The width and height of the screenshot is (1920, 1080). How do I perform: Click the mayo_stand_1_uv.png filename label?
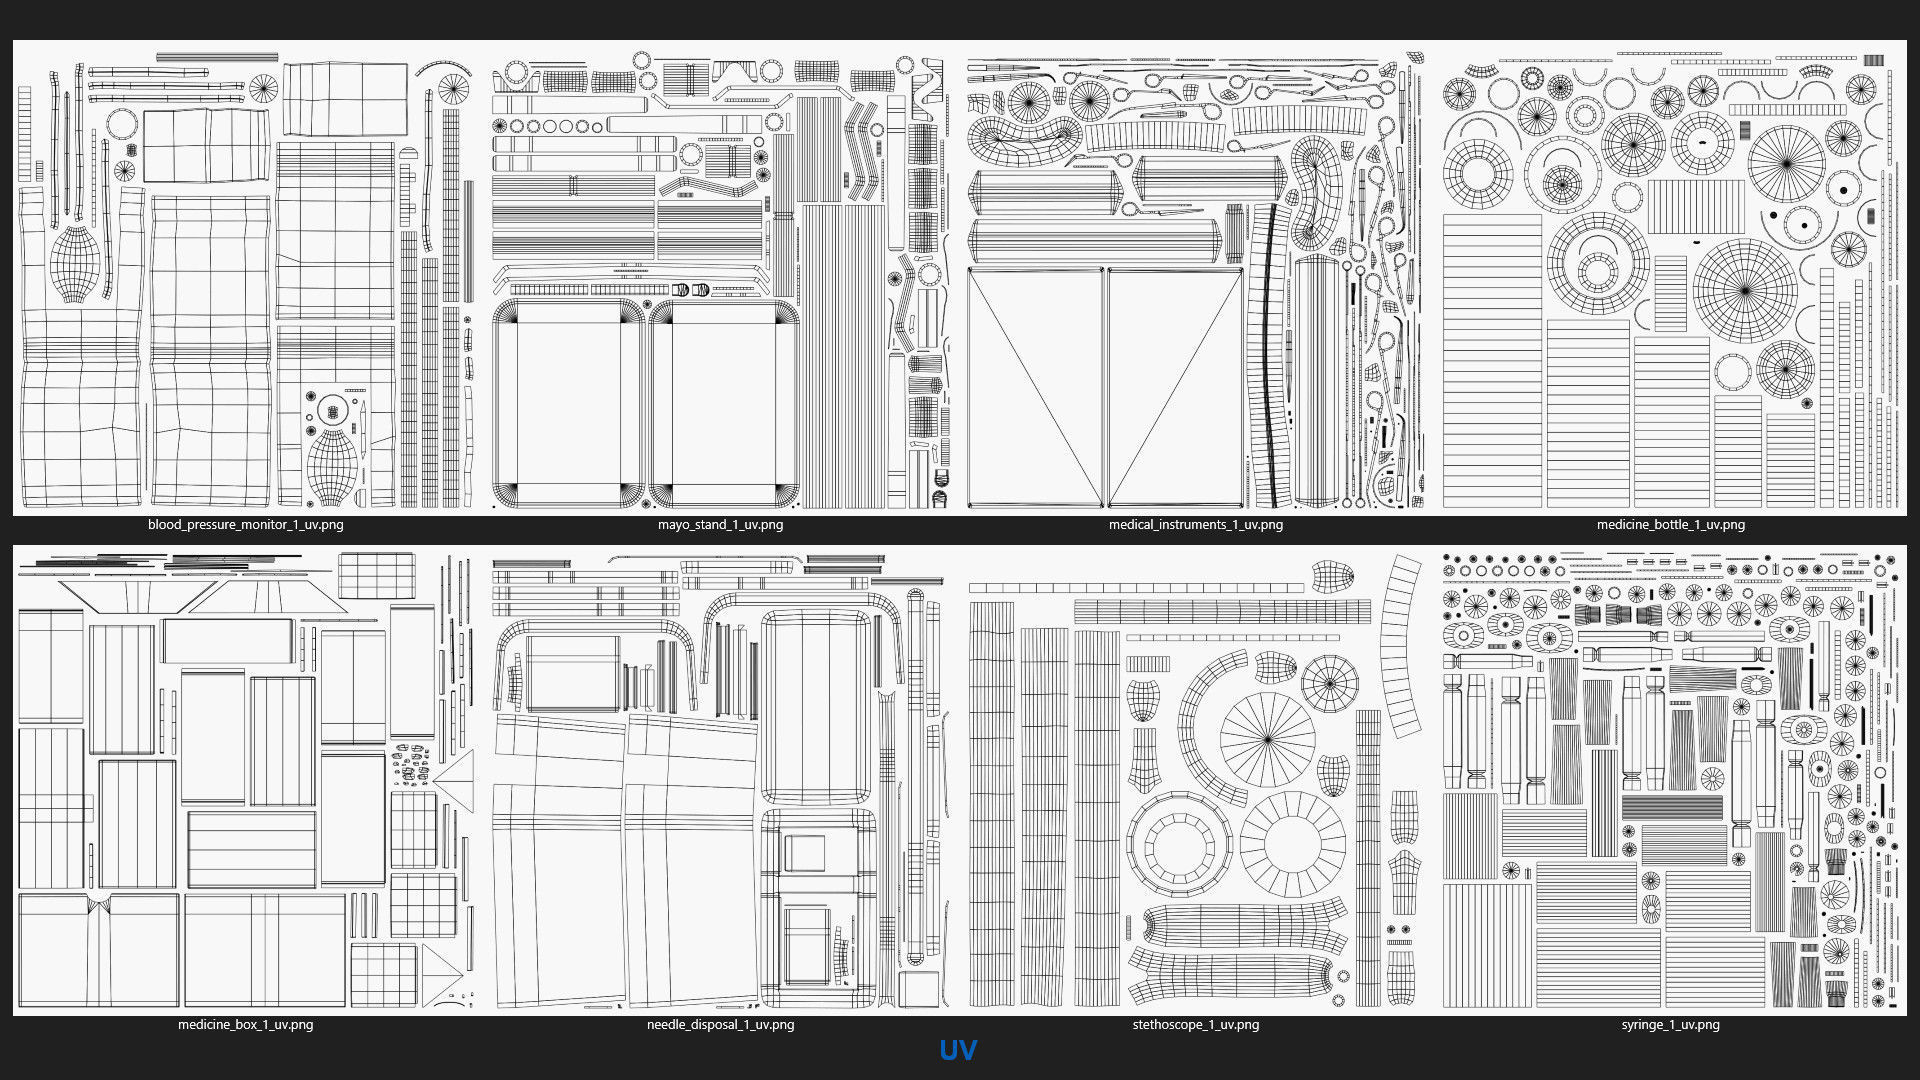(720, 525)
